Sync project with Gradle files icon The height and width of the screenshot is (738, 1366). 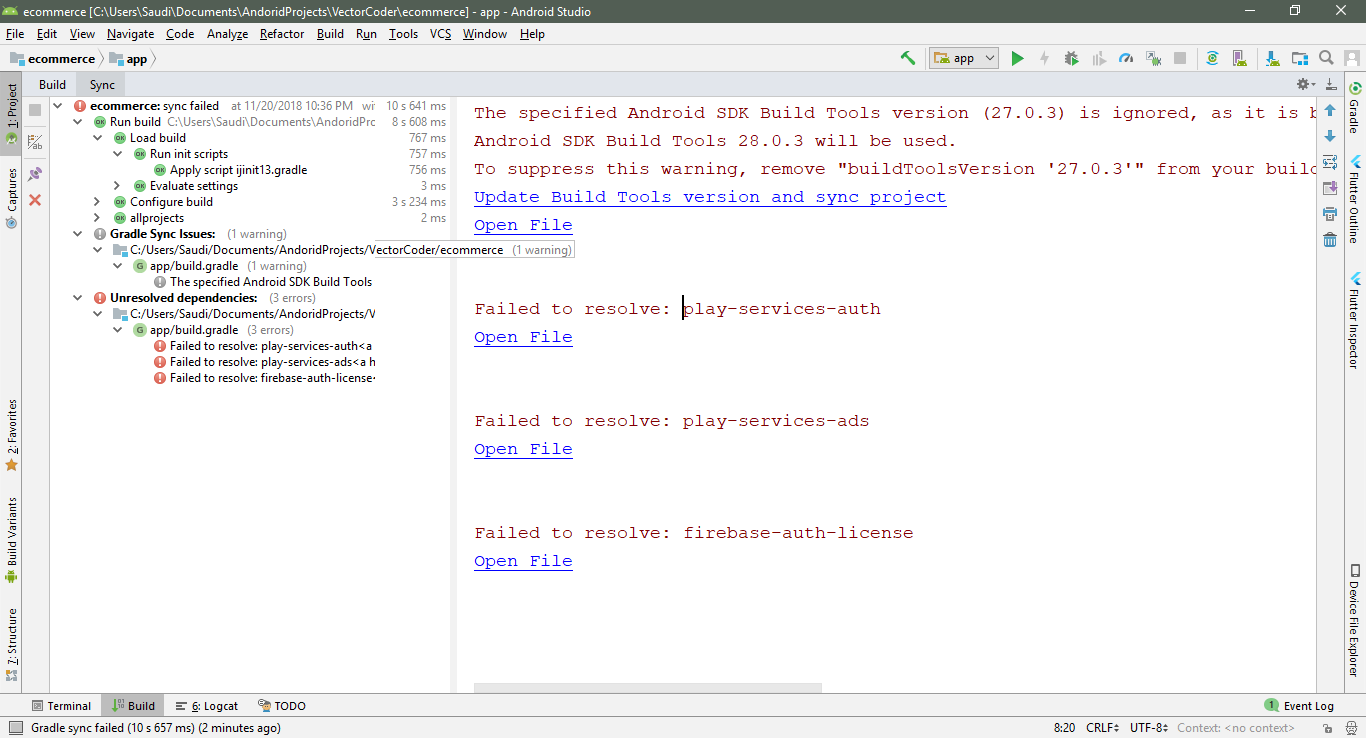(x=1212, y=58)
